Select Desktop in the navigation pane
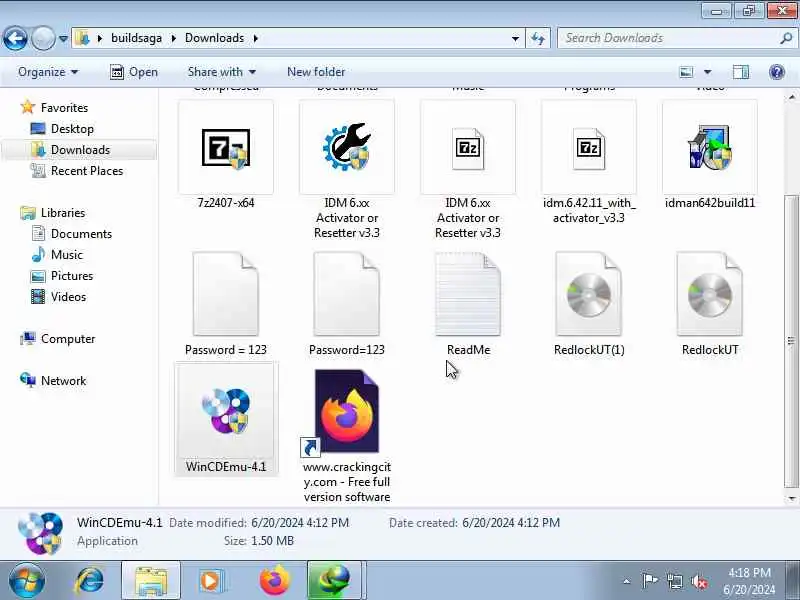Screen dimensions: 800x600 (72, 129)
